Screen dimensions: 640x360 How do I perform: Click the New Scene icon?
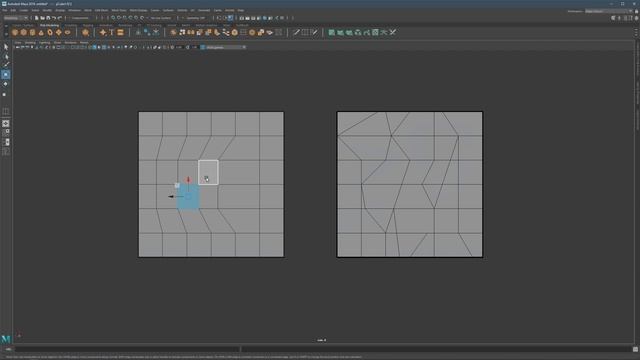(x=37, y=18)
